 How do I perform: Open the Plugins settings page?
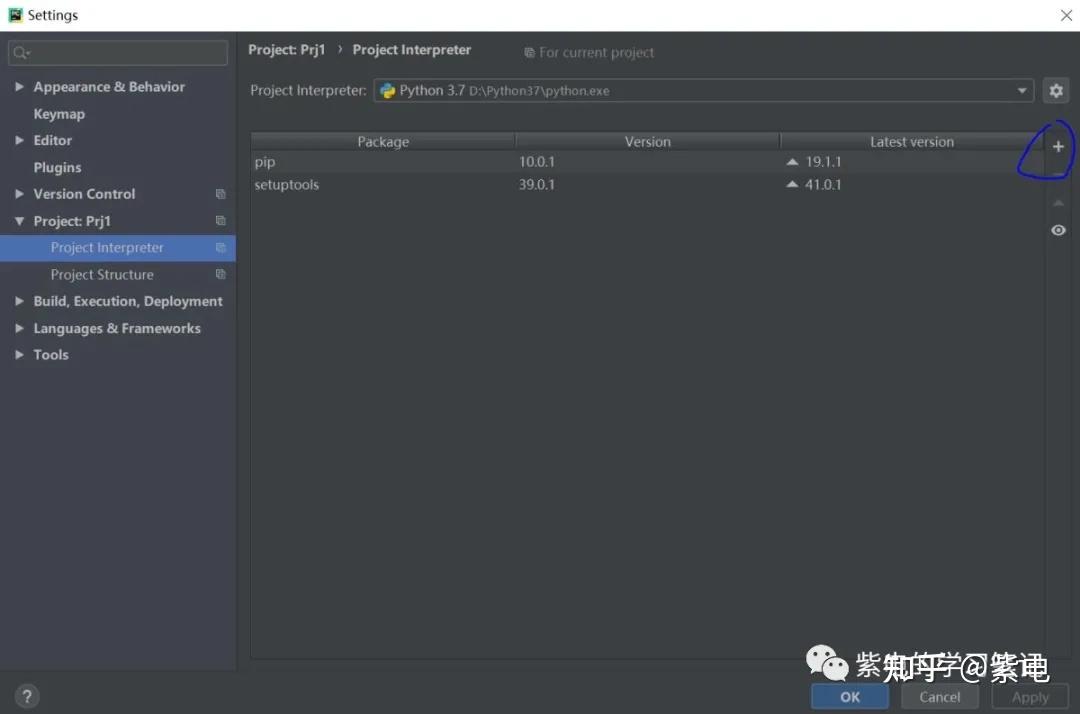[57, 167]
